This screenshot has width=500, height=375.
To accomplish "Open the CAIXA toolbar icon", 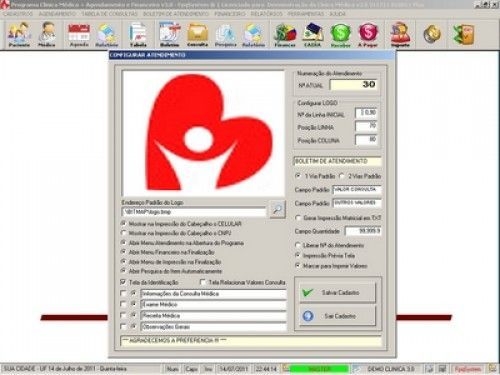I will click(x=312, y=34).
